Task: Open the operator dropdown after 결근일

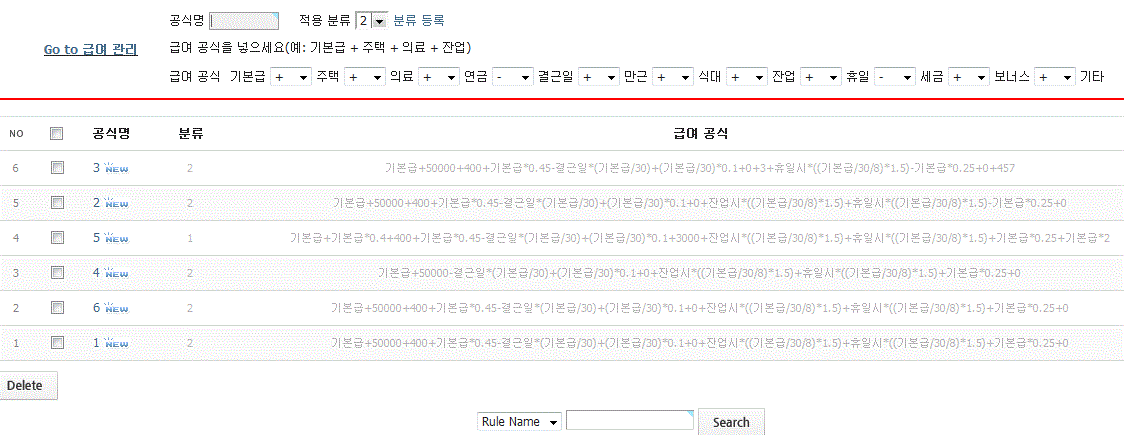Action: (x=599, y=77)
